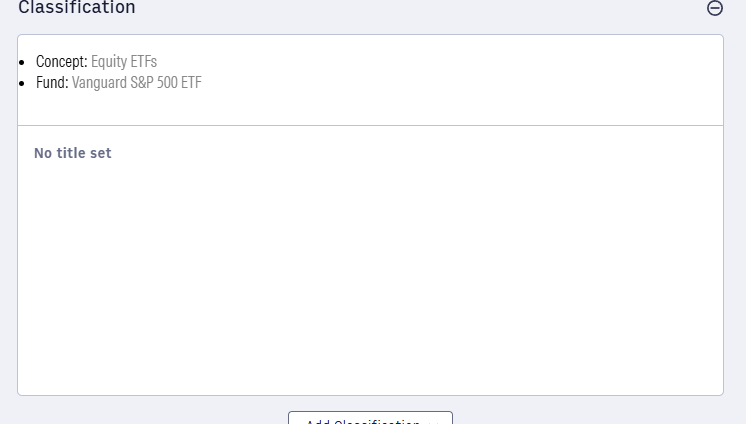746x424 pixels.
Task: Click the Classification section heading
Action: [x=77, y=8]
